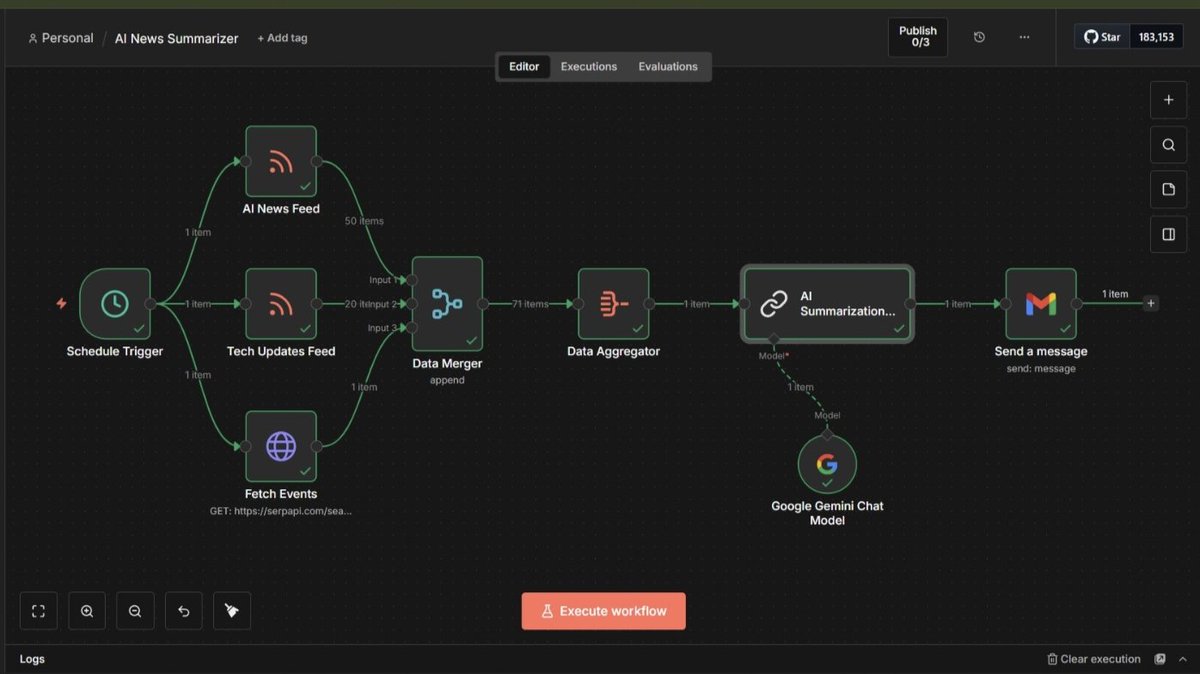The image size is (1200, 674).
Task: Click the '50 items' connection label
Action: pyautogui.click(x=364, y=221)
